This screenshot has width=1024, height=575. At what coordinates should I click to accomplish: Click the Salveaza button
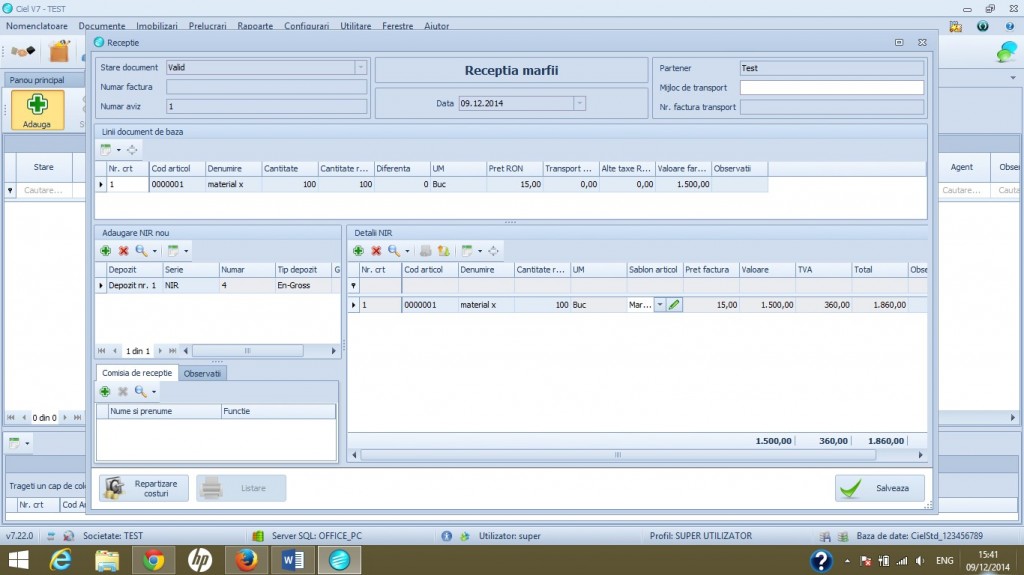coord(880,488)
